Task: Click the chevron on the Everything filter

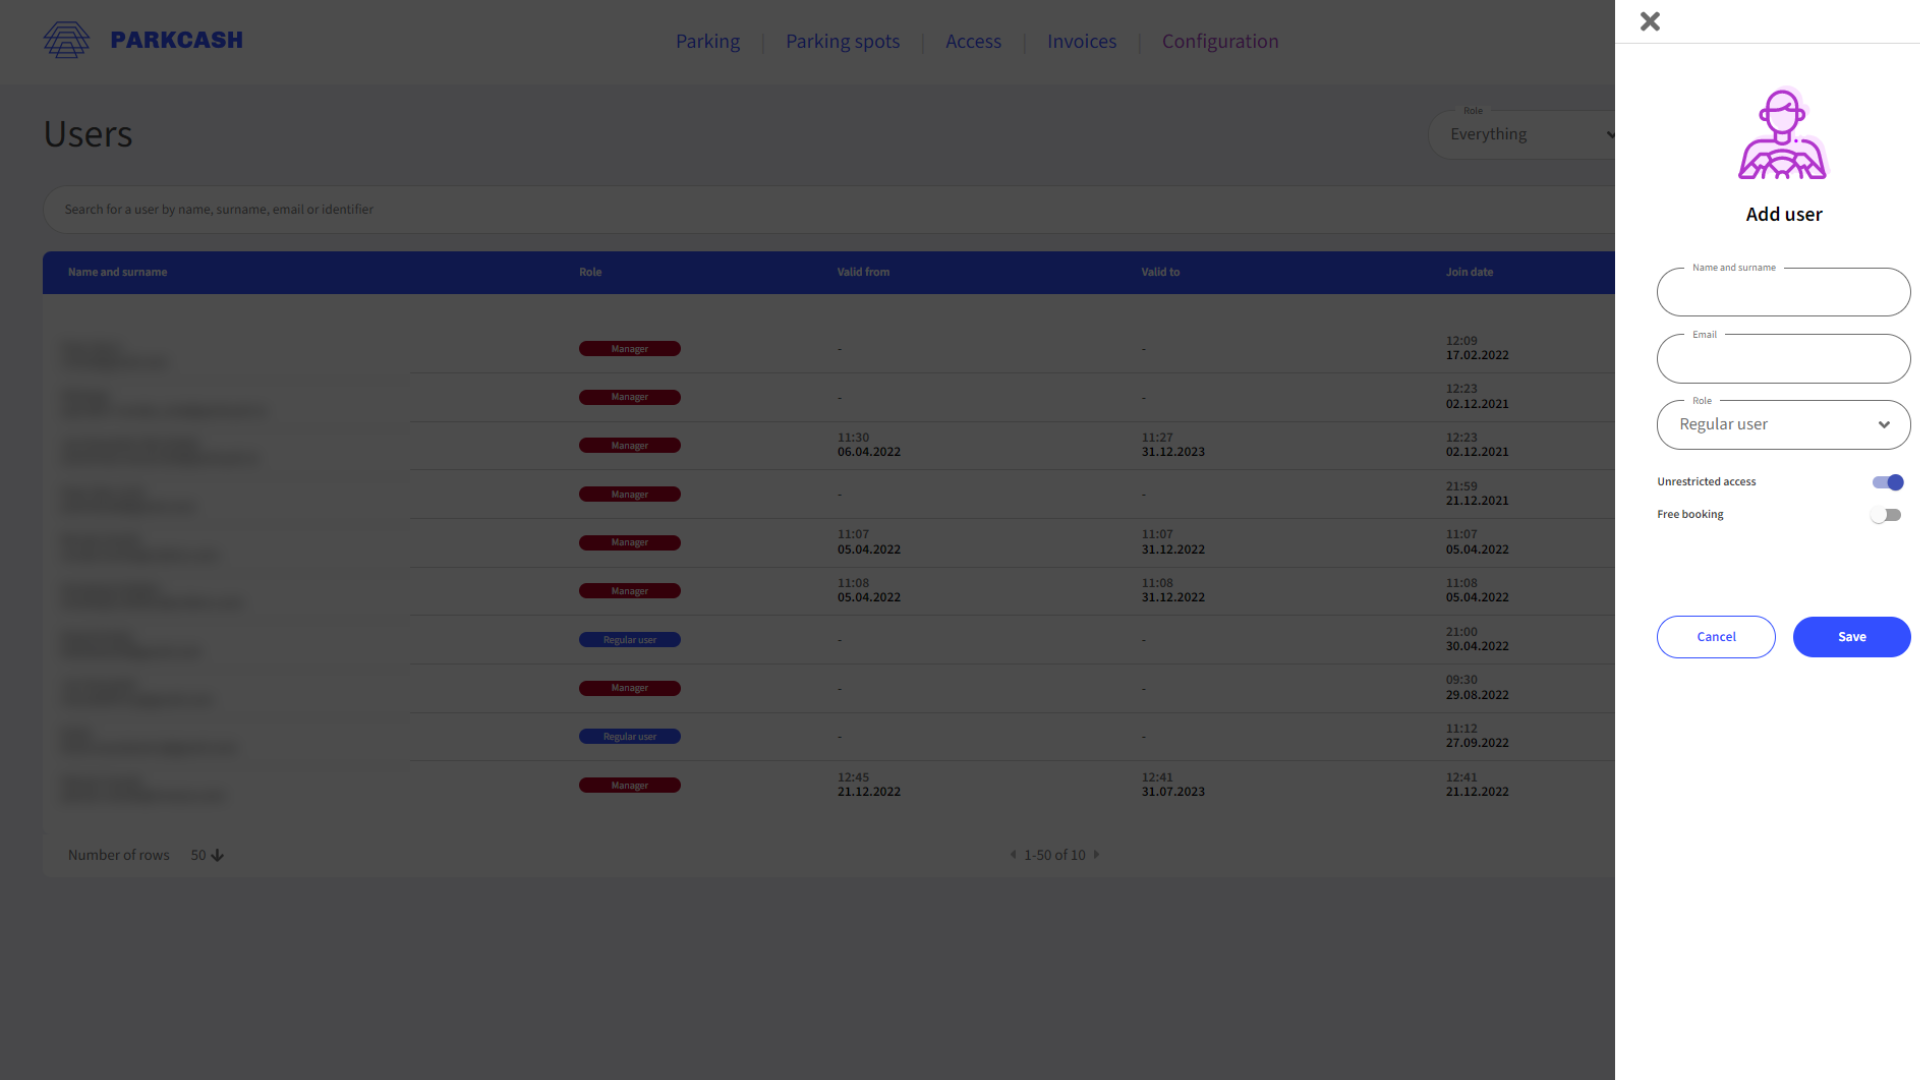Action: point(1610,134)
